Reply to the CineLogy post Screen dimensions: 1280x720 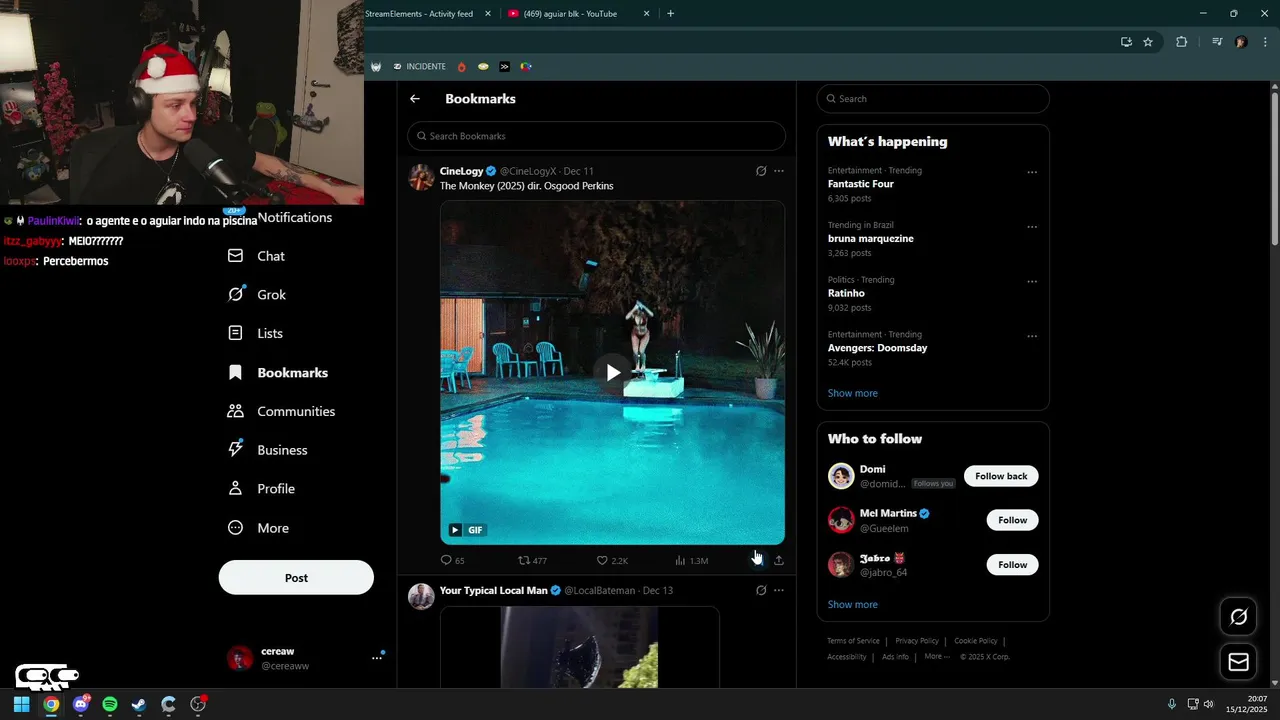pyautogui.click(x=453, y=560)
